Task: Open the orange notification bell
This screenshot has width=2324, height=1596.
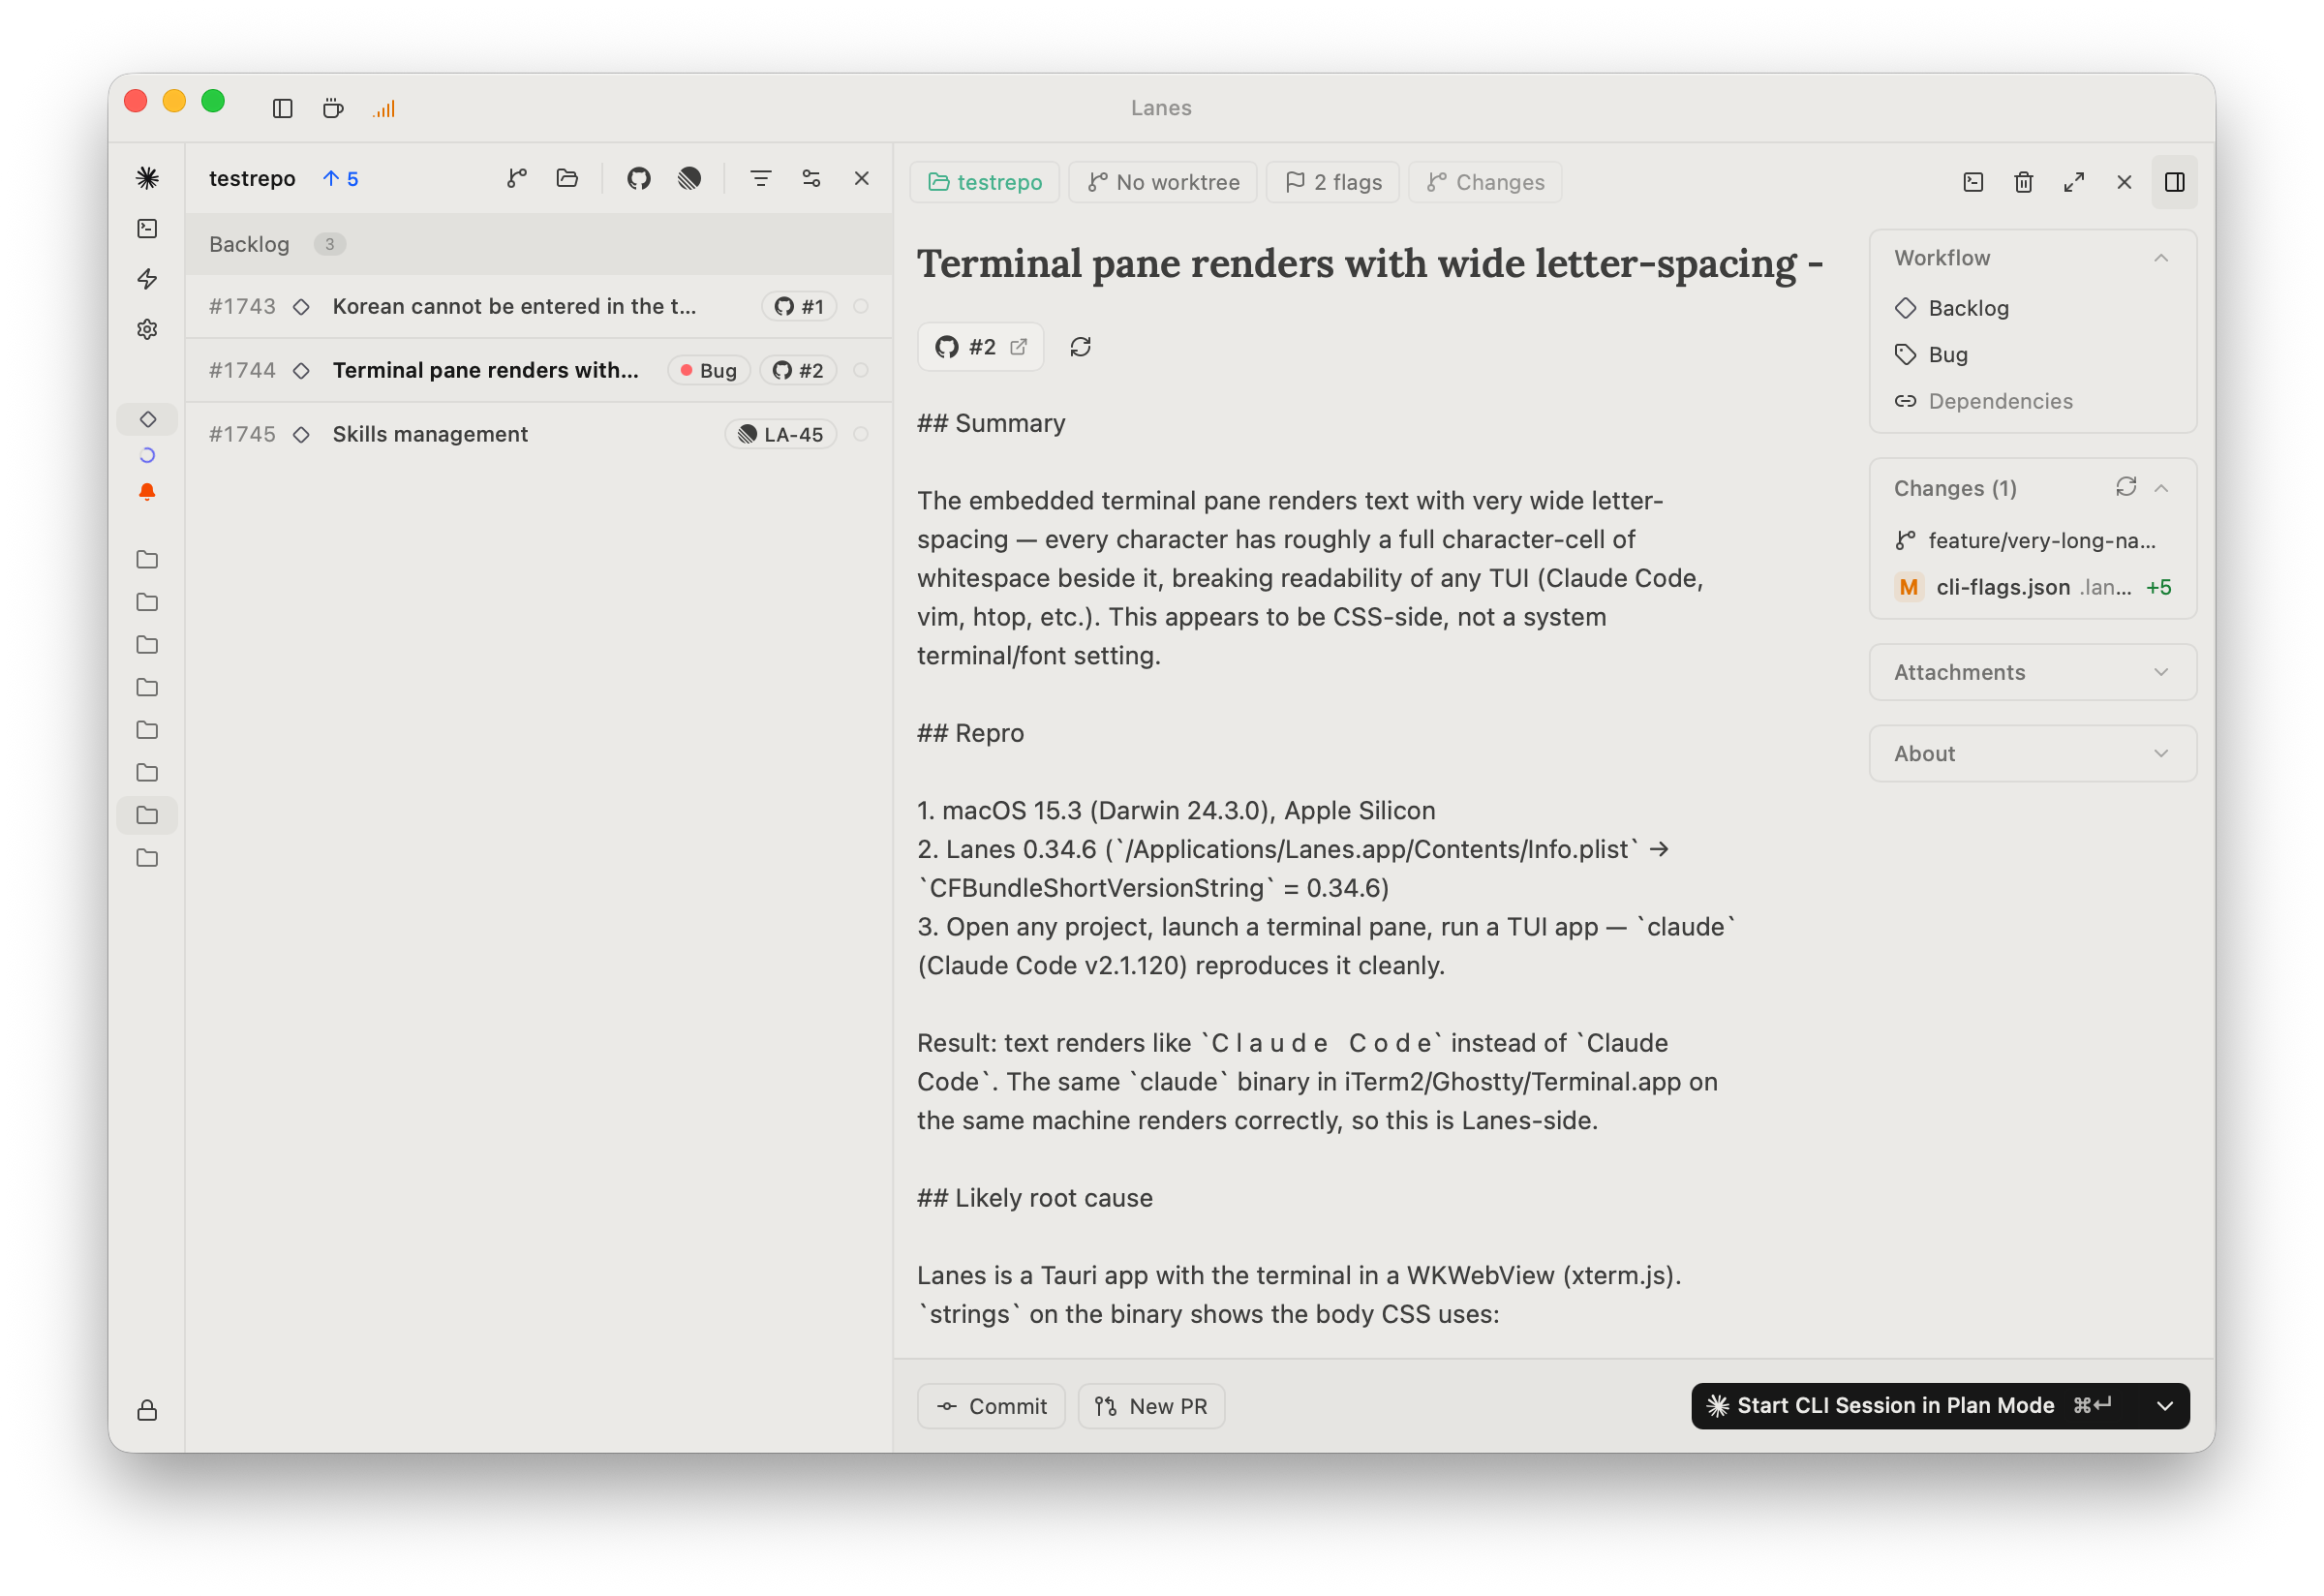Action: pyautogui.click(x=147, y=492)
